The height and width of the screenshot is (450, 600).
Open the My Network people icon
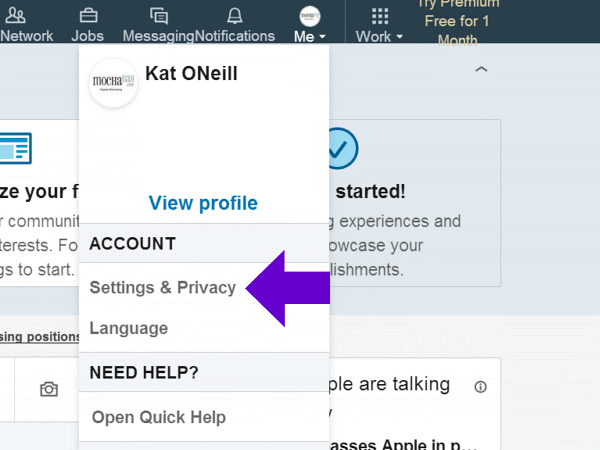(x=16, y=15)
